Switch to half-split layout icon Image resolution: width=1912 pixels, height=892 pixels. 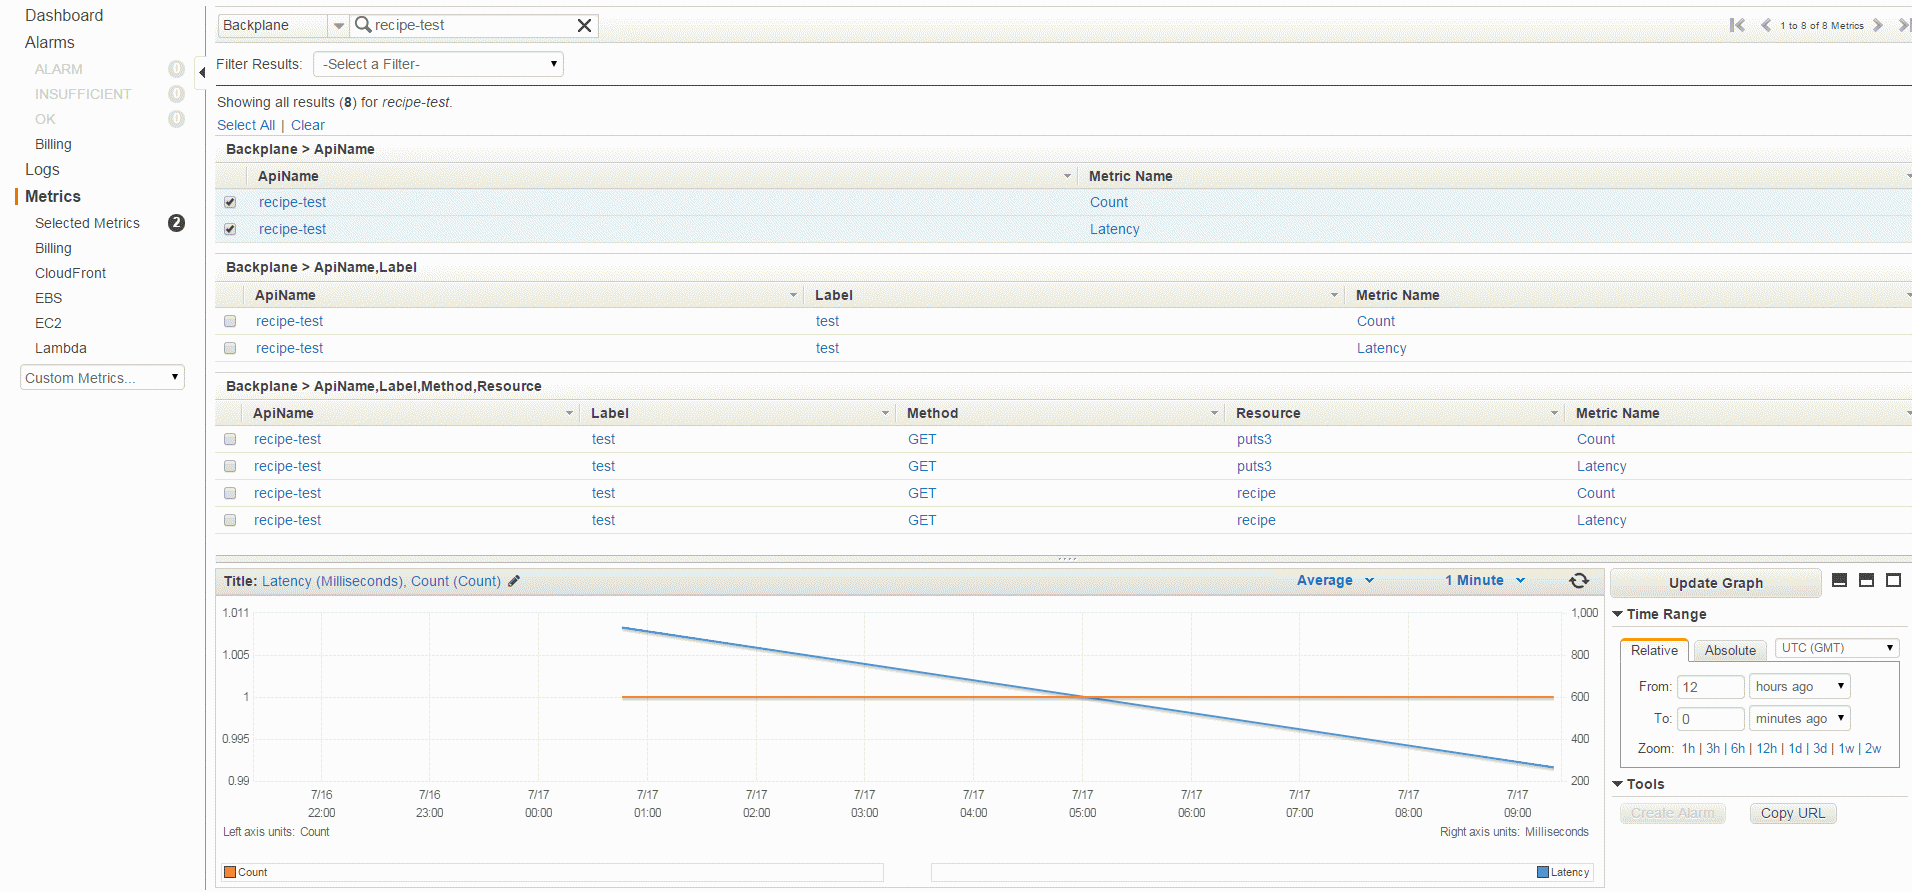click(1866, 580)
